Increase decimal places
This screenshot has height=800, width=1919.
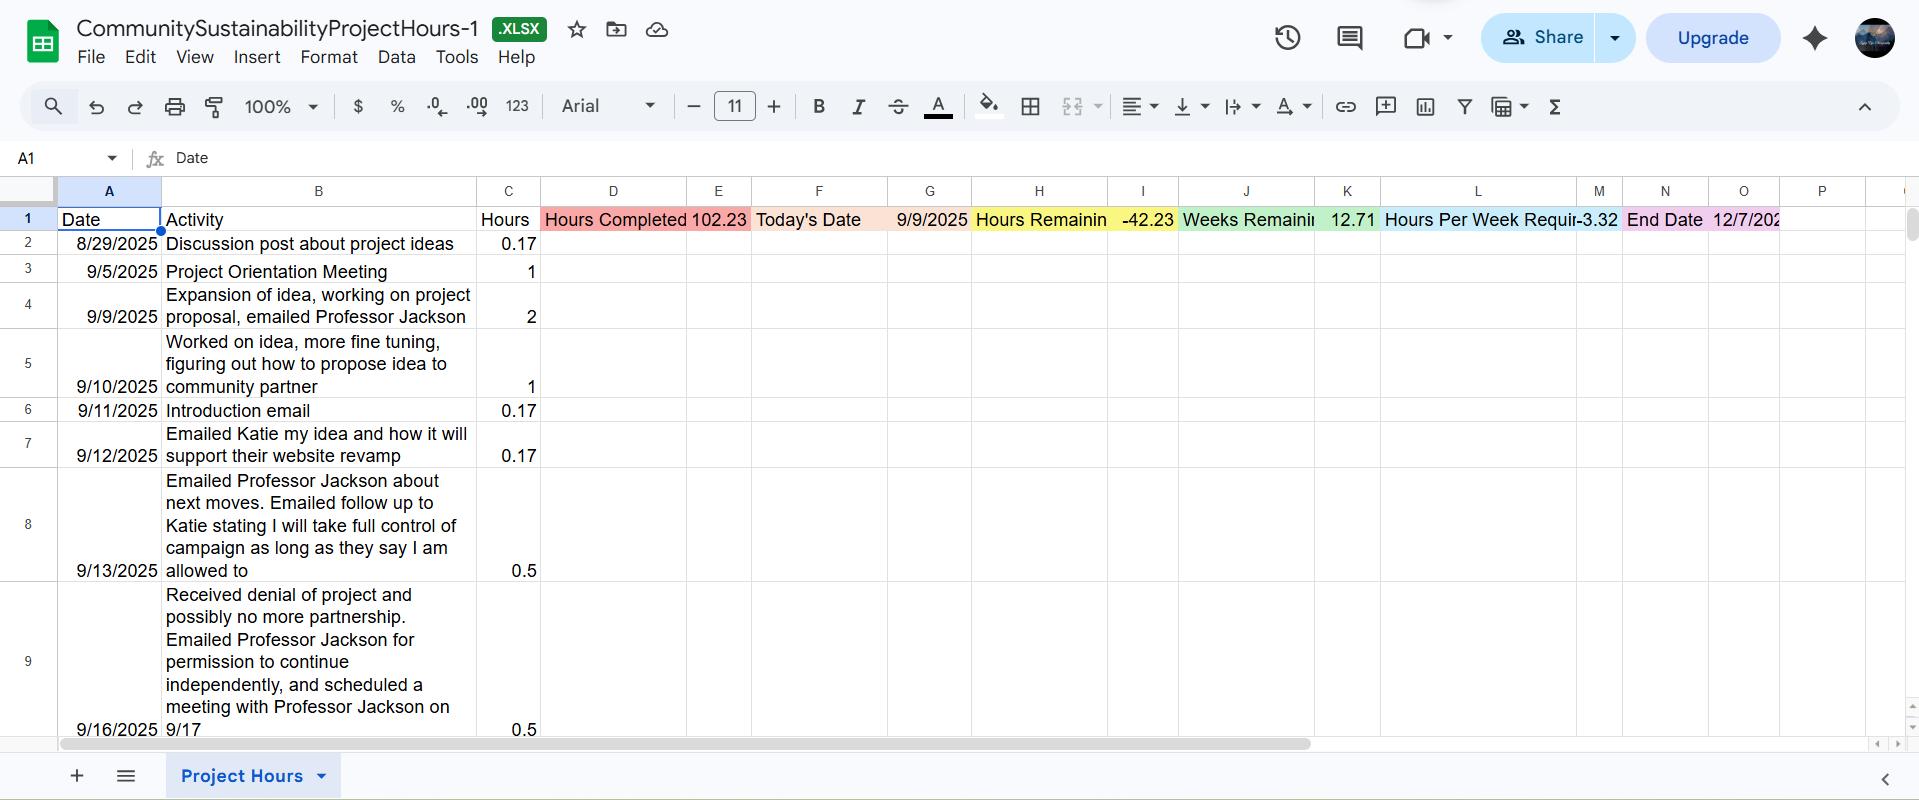(x=477, y=107)
